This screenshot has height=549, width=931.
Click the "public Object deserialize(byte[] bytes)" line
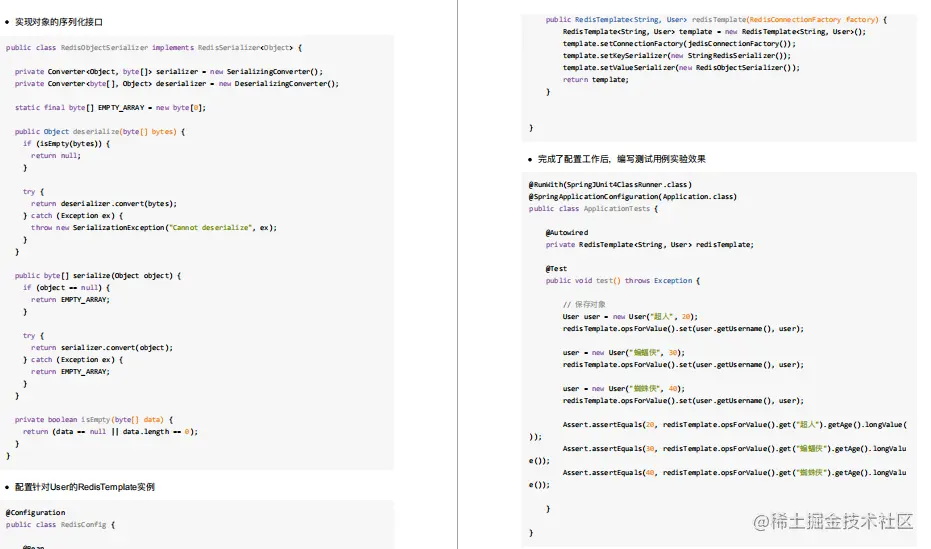(100, 132)
